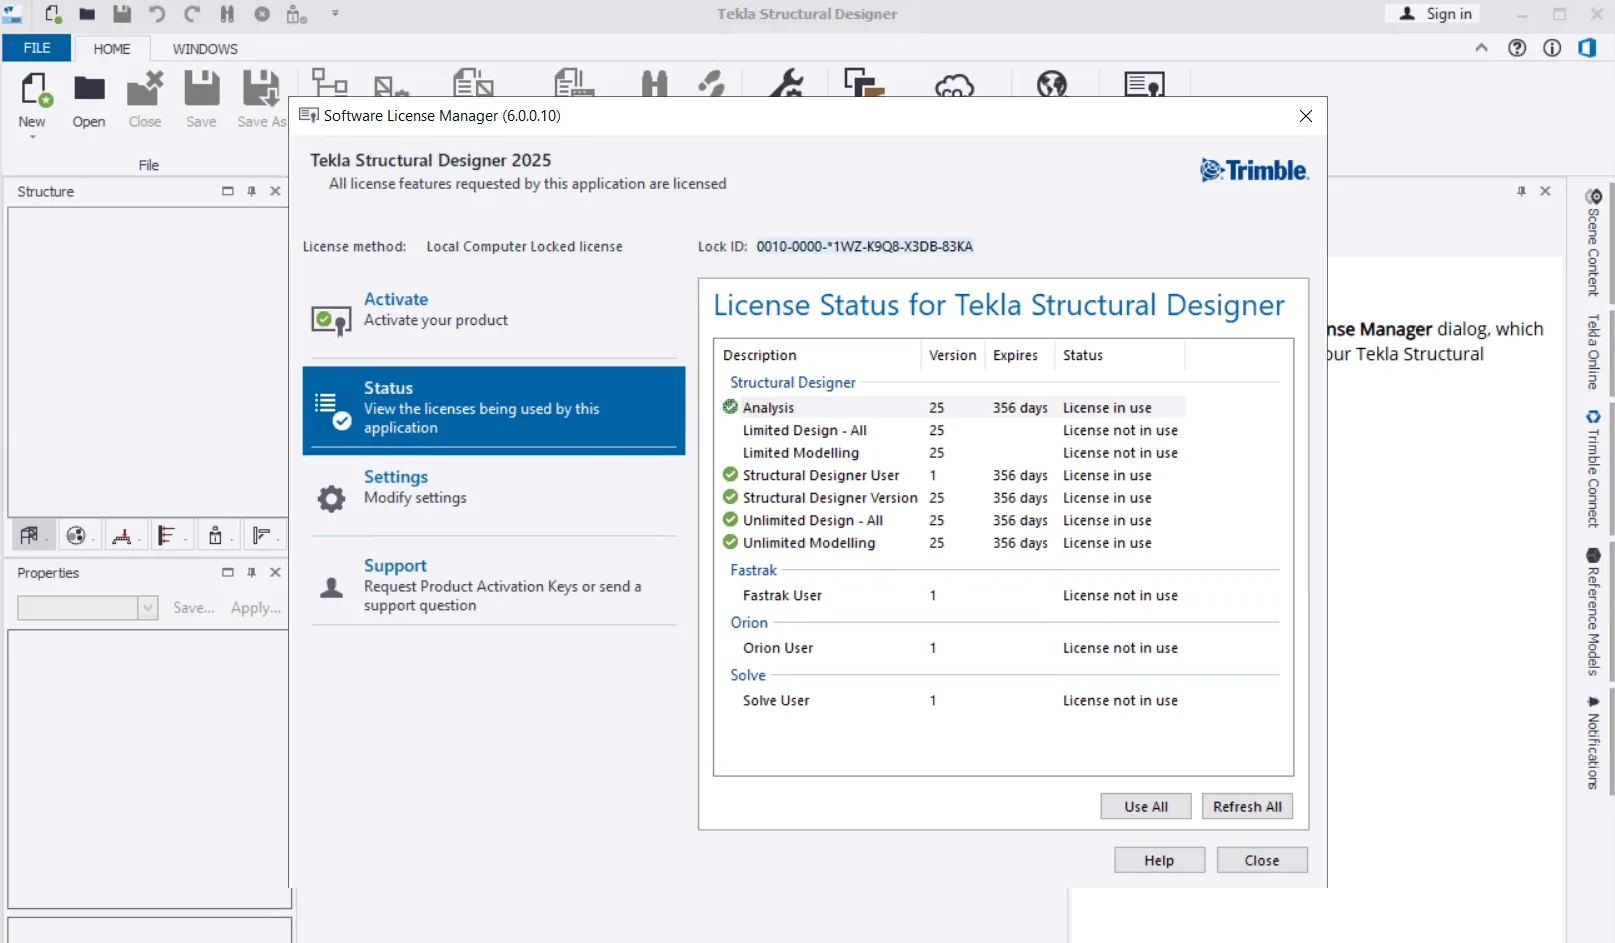This screenshot has width=1615, height=943.
Task: Click the Lock ID value field
Action: (864, 246)
